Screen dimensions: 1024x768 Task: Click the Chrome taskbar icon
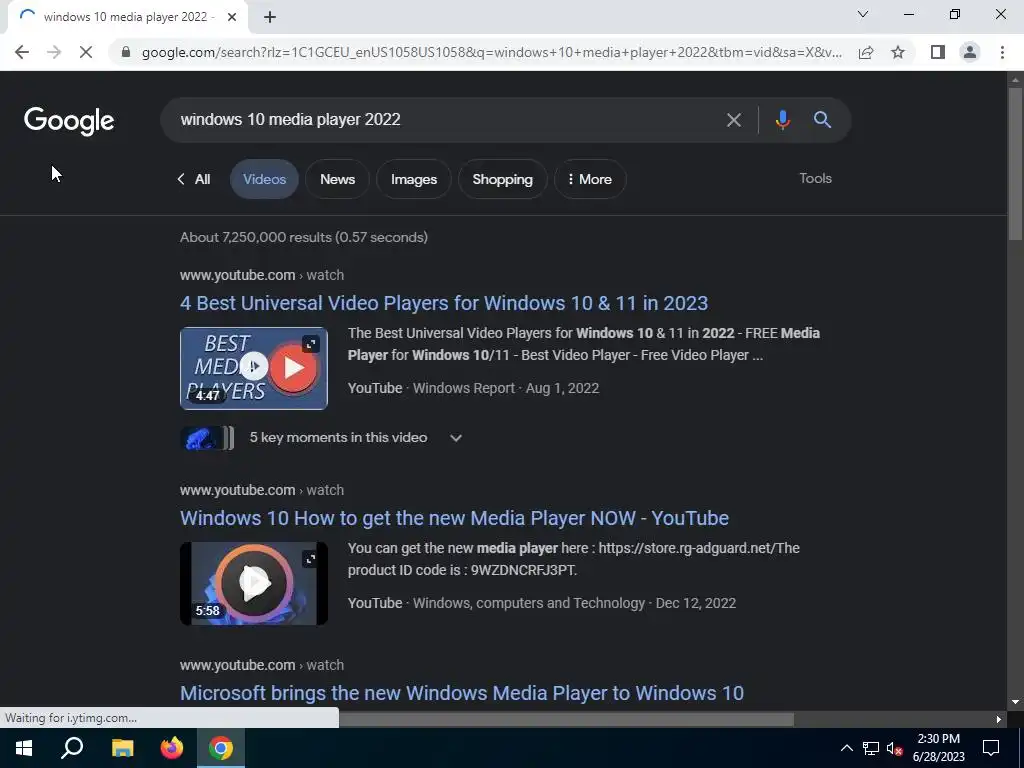(221, 748)
